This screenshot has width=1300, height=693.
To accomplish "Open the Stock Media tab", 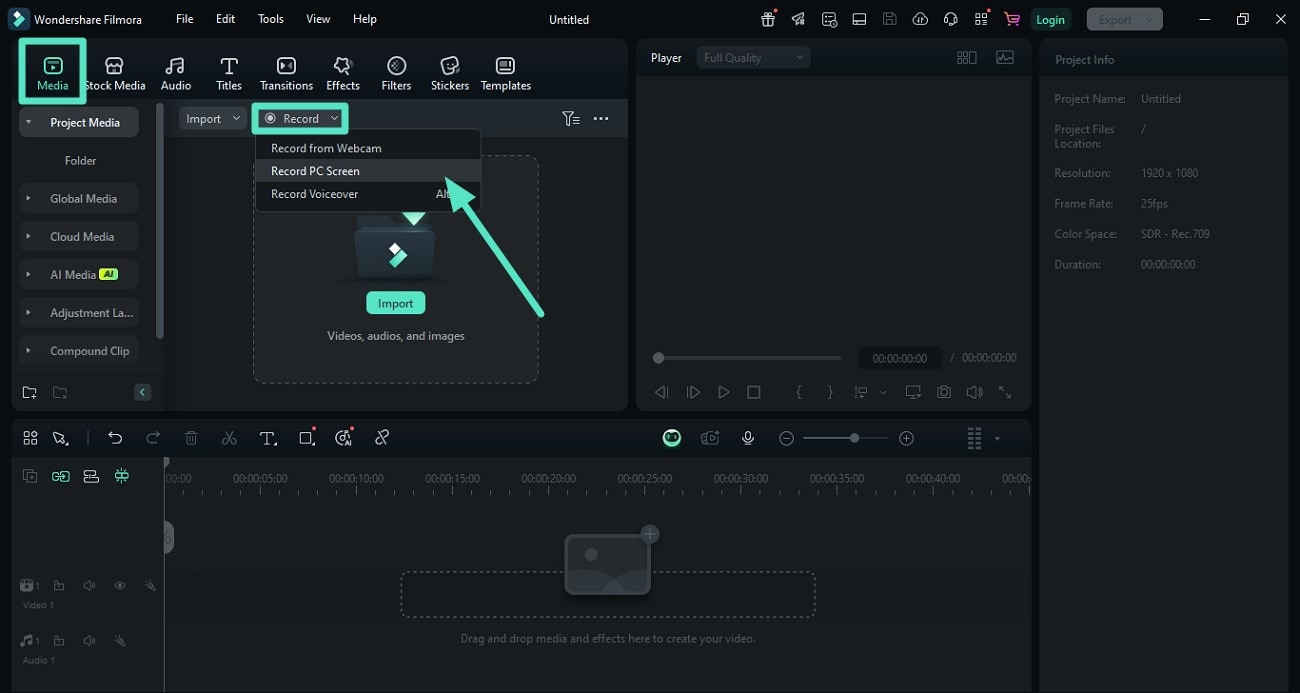I will click(x=114, y=73).
